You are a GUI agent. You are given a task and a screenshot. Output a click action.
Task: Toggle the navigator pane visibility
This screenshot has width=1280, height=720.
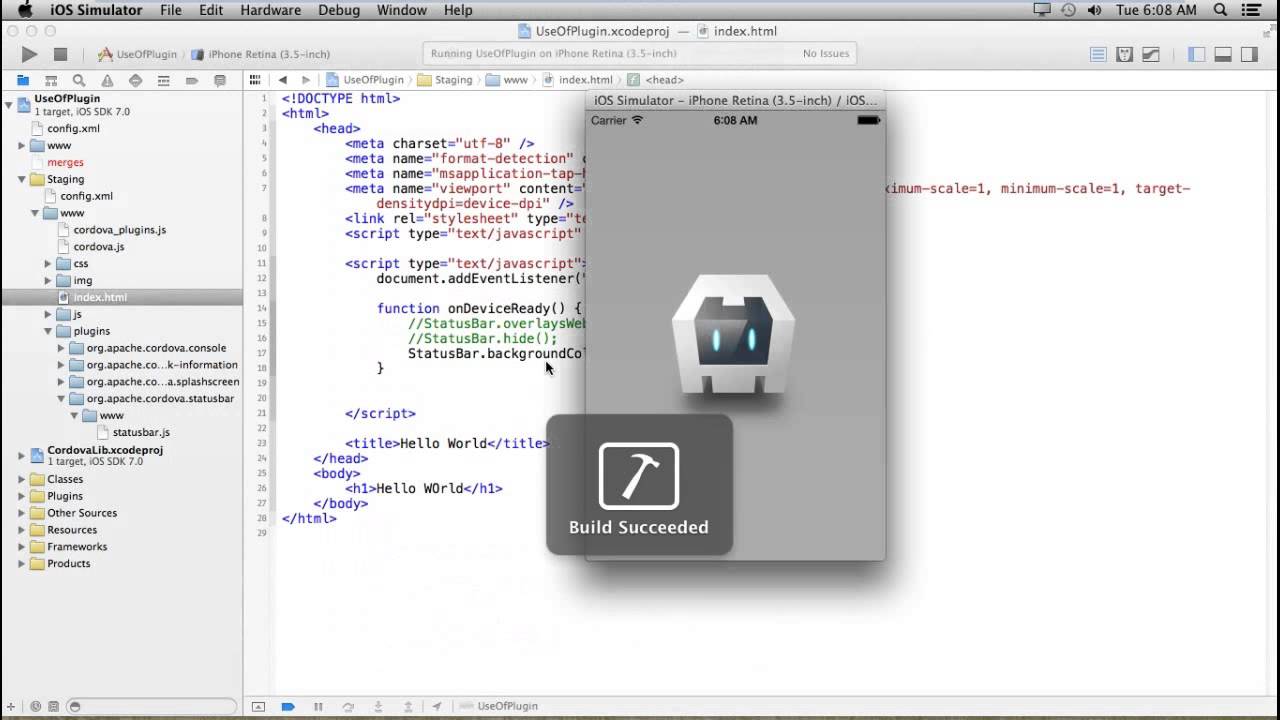[1196, 55]
